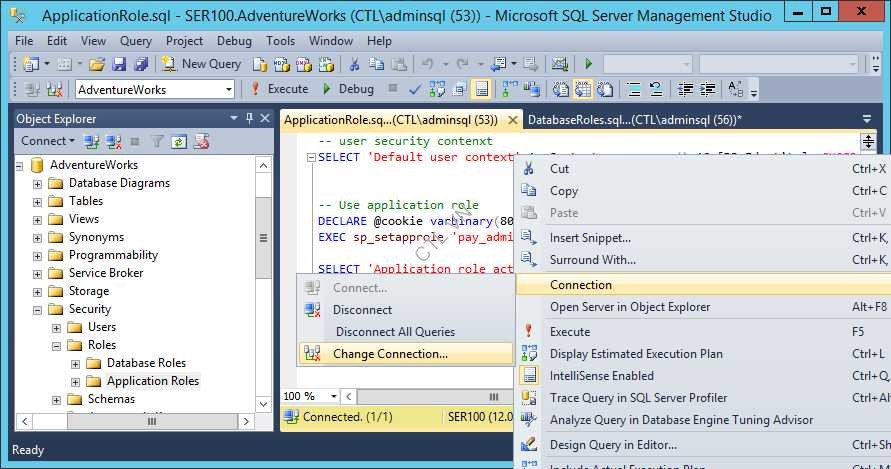The image size is (891, 469).
Task: Choose Disconnect from the connection submenu
Action: (362, 310)
